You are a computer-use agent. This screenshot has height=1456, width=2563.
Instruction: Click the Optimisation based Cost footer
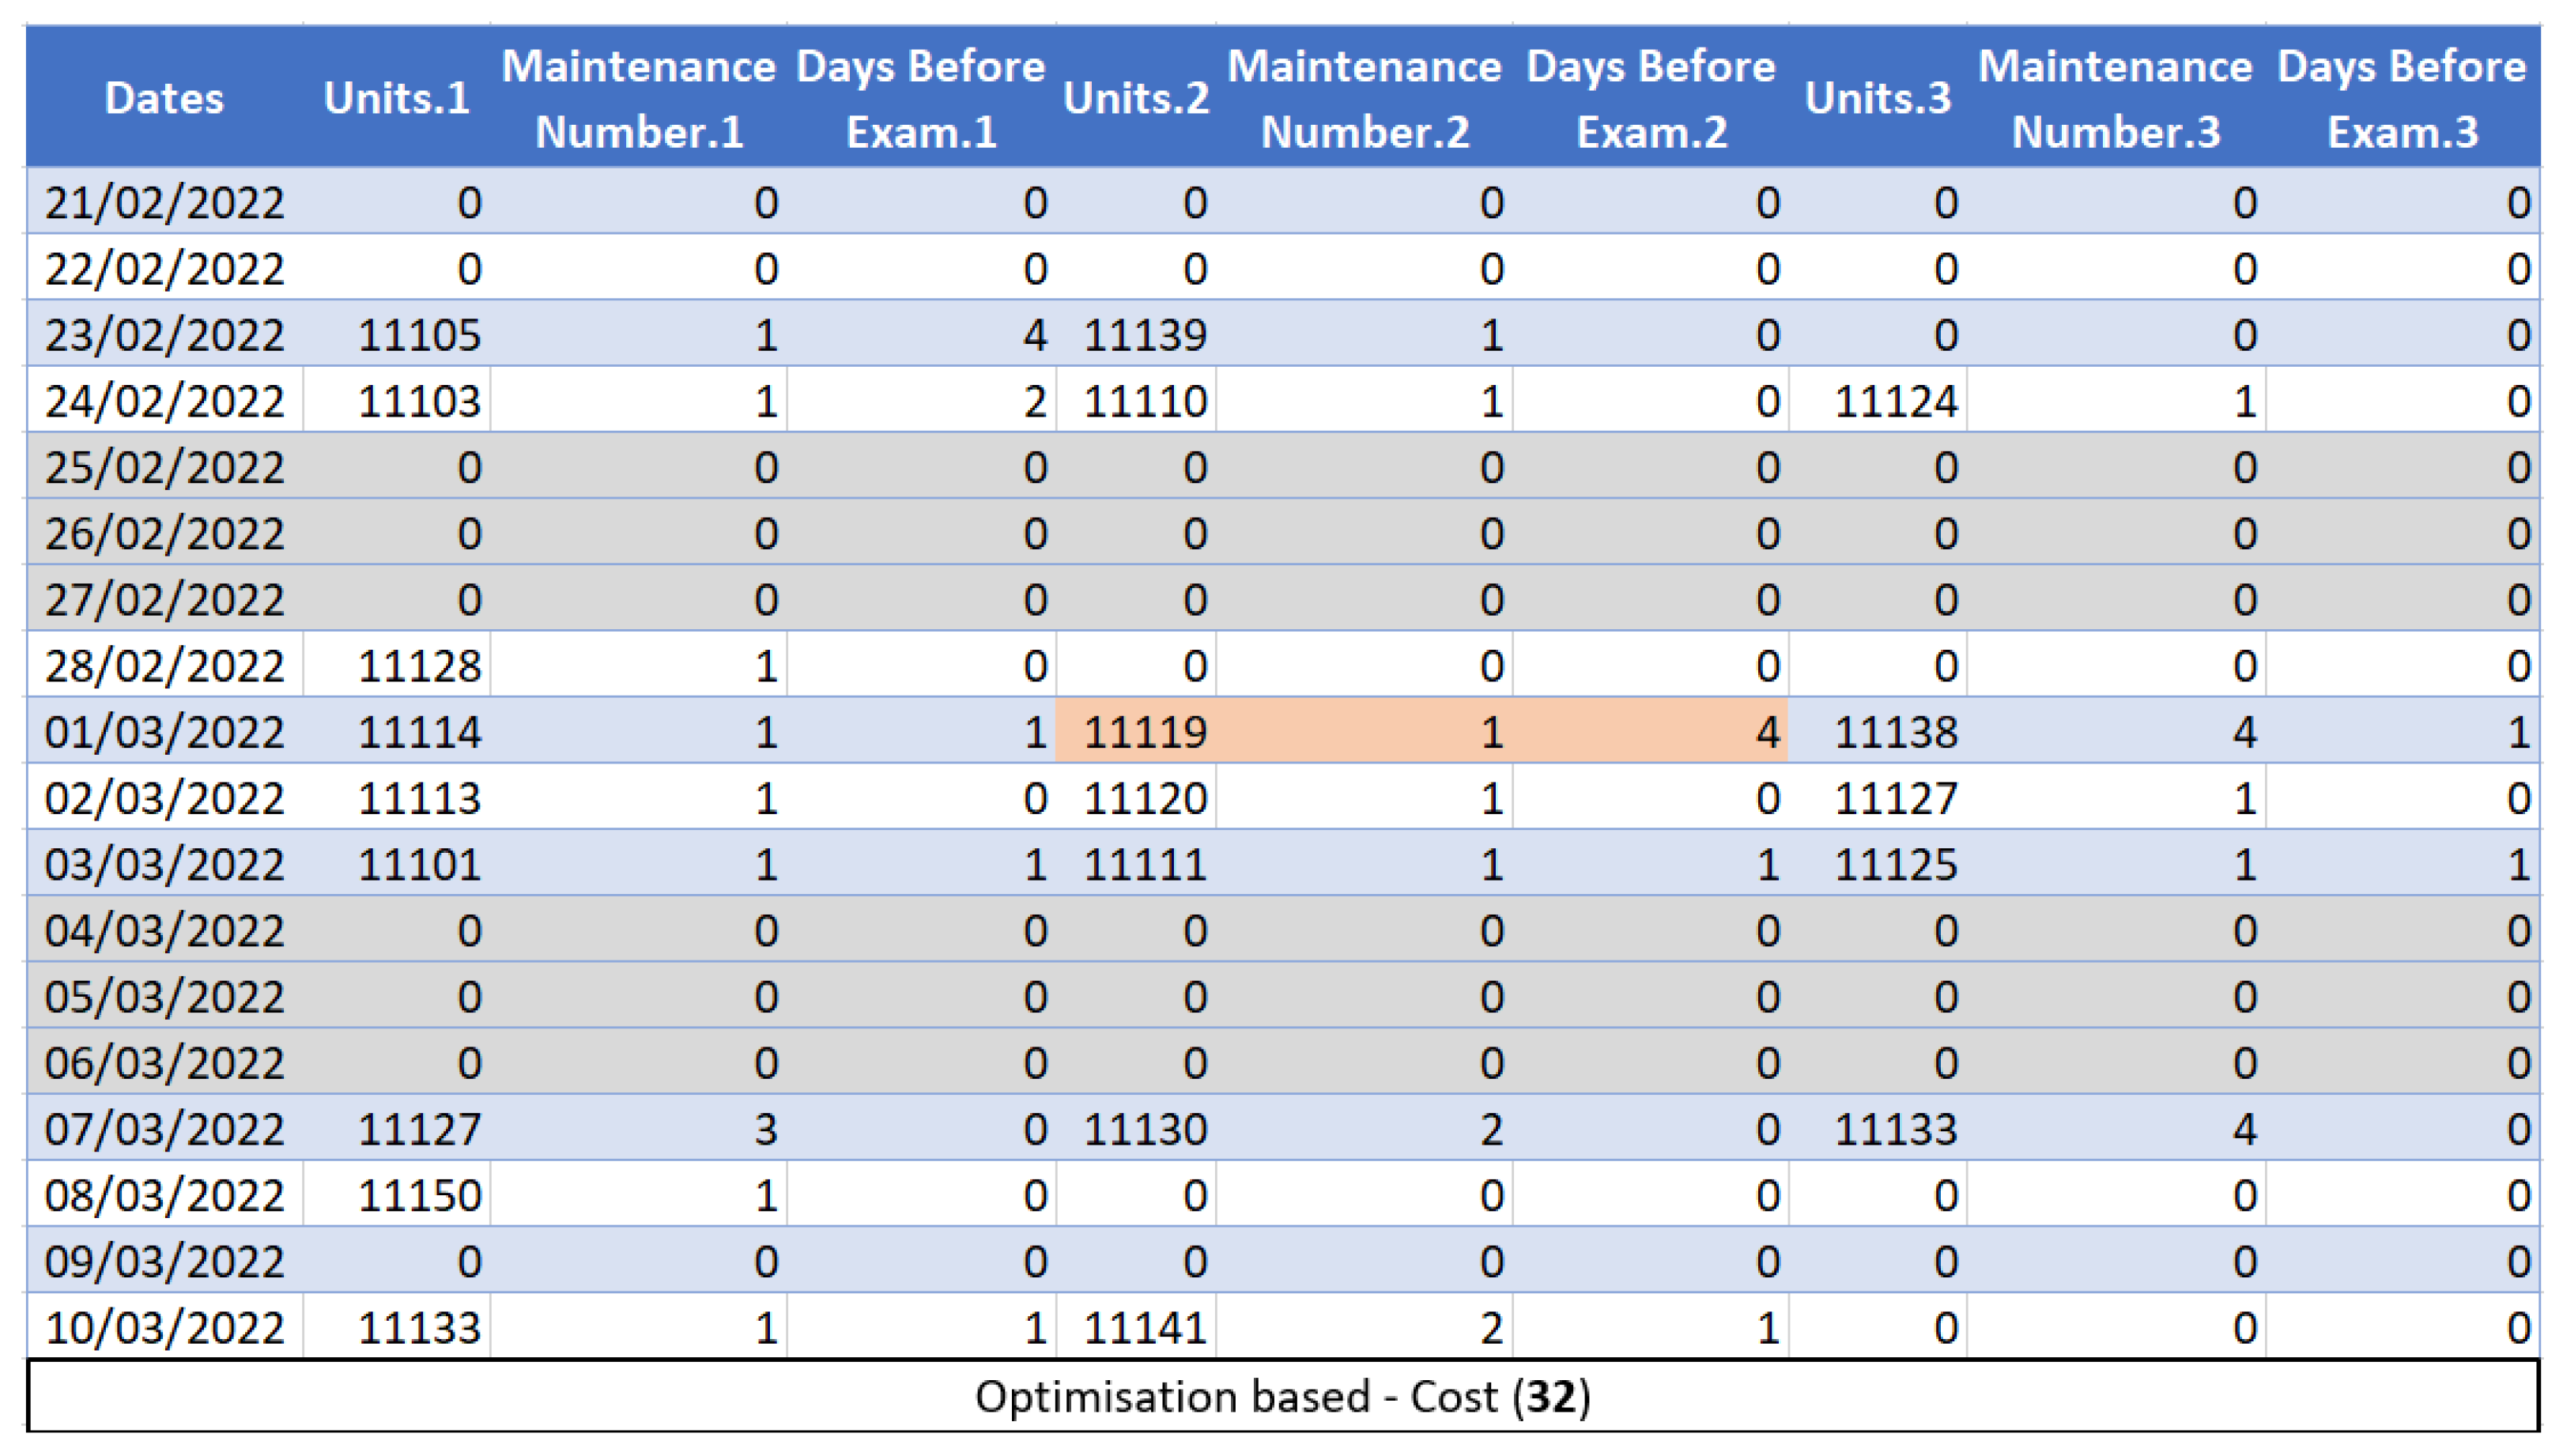[1282, 1396]
